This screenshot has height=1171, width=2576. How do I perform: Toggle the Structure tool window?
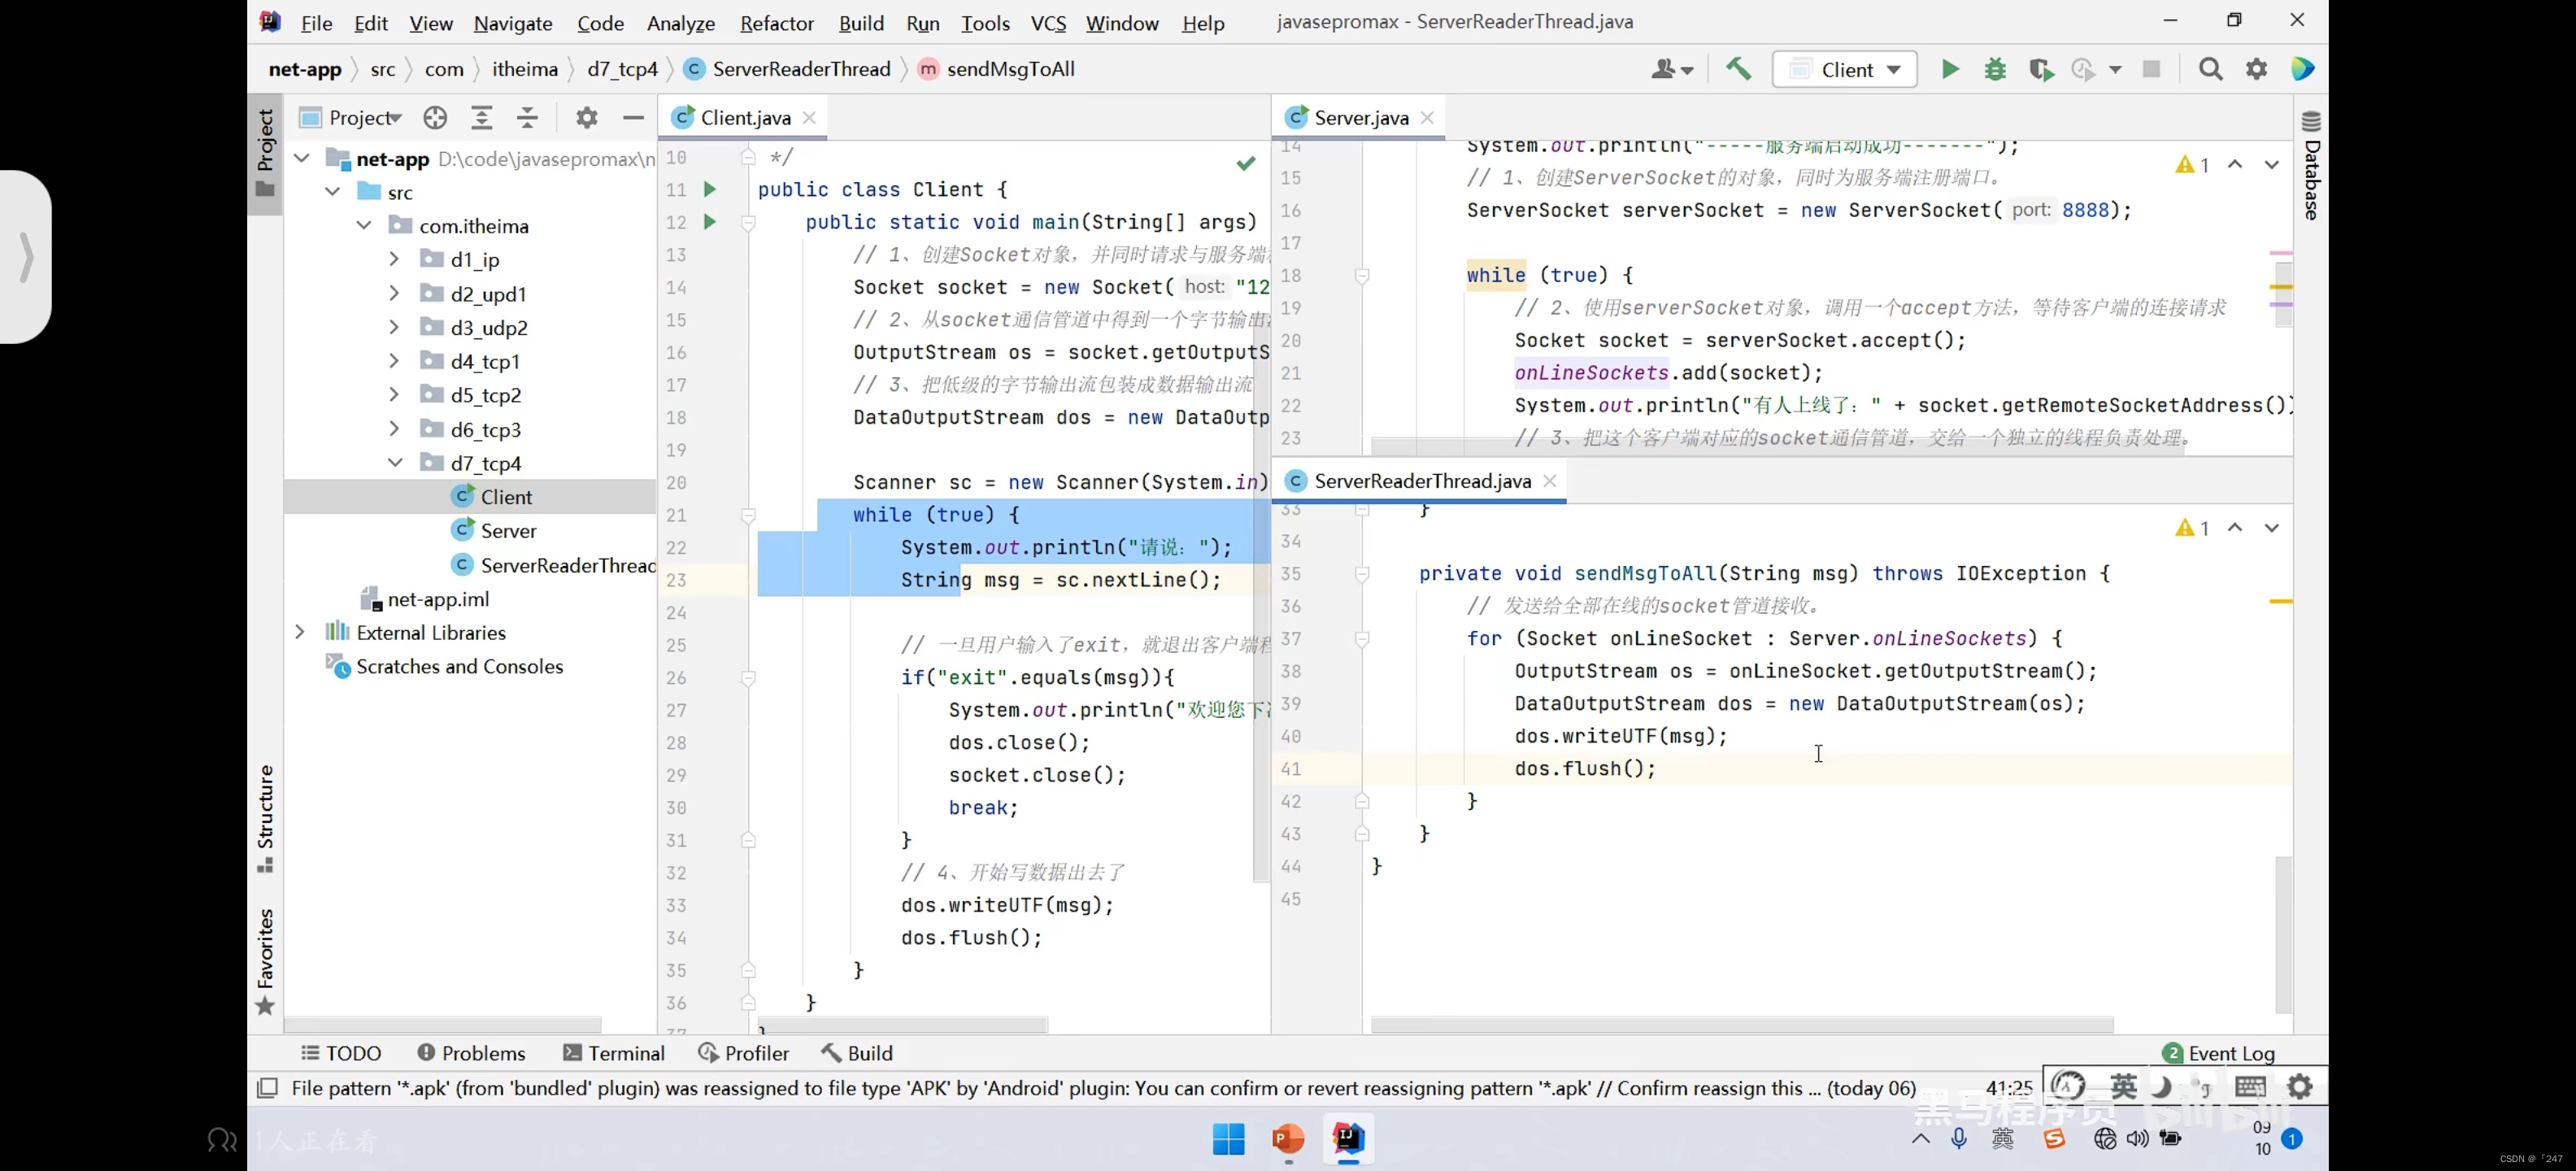(265, 818)
